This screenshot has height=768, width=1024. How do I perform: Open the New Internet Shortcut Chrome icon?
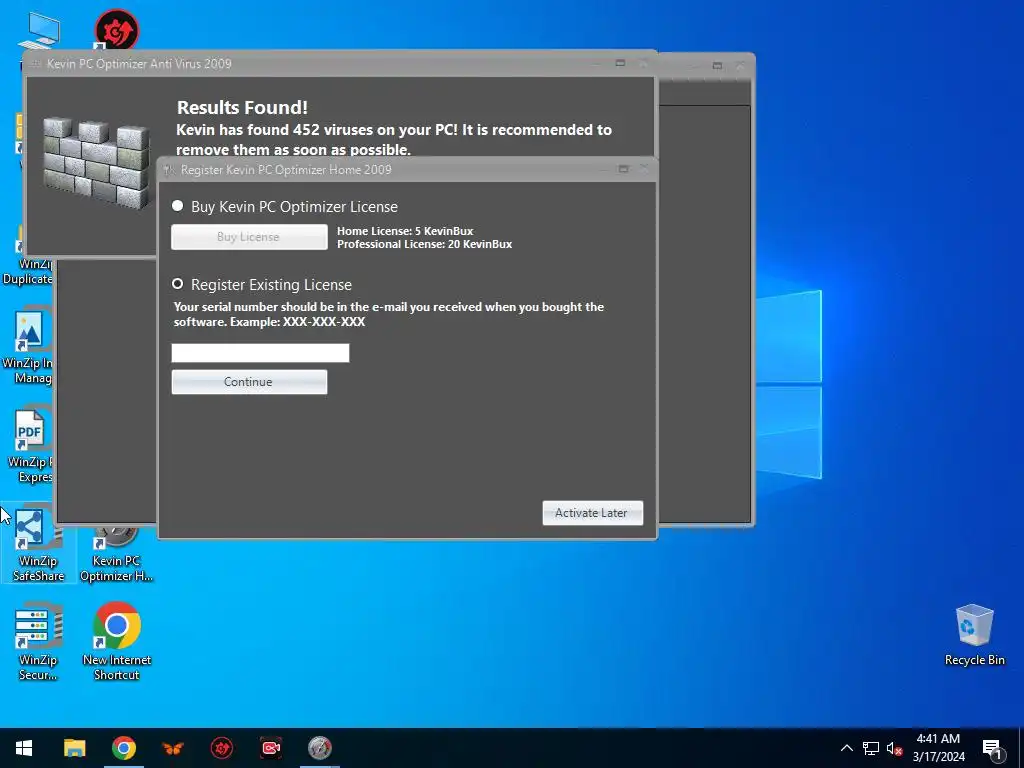coord(117,641)
